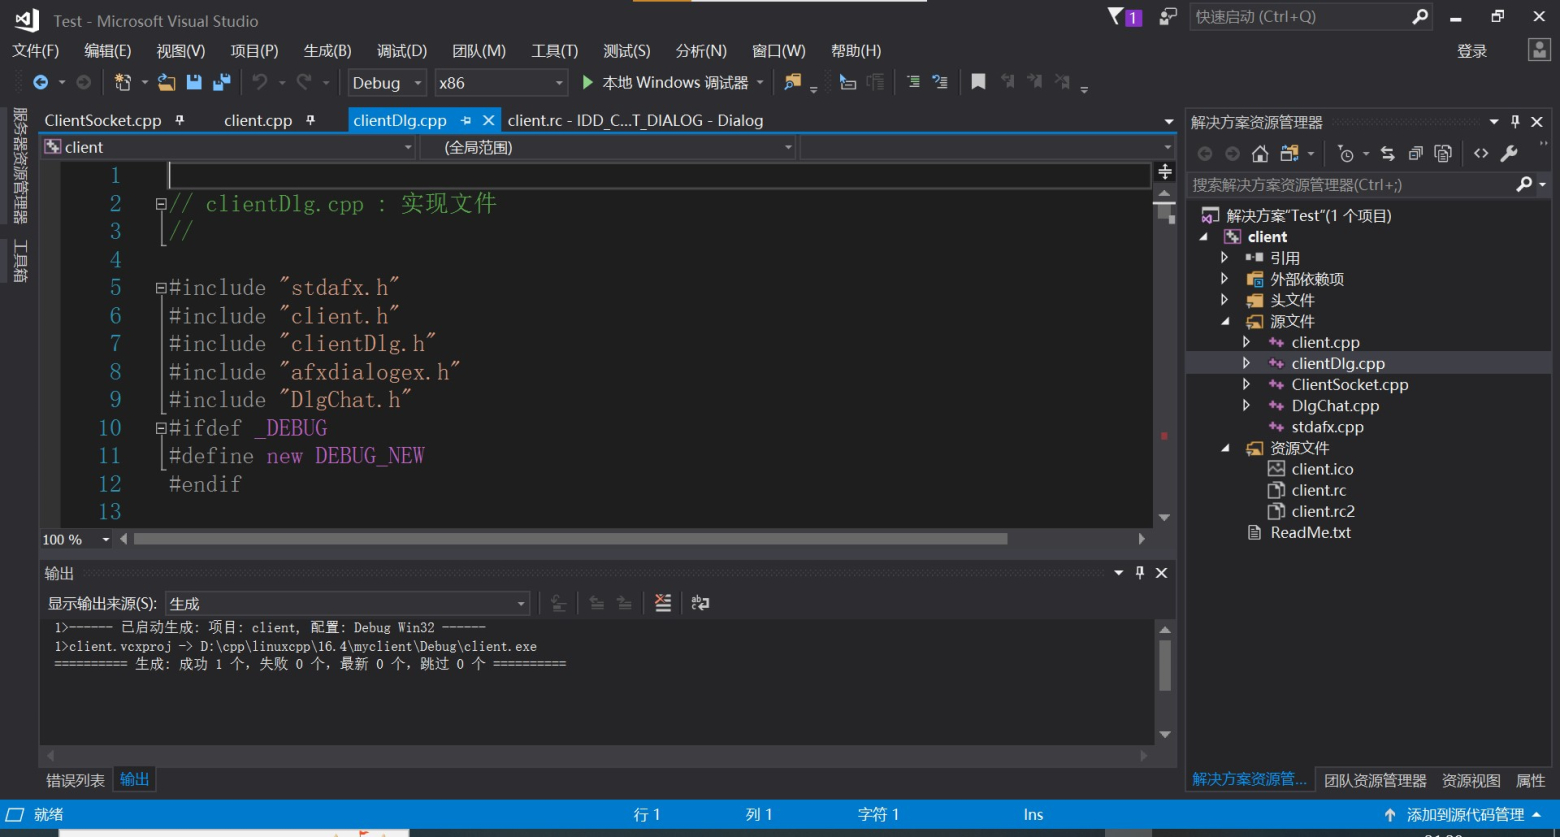Viewport: 1560px width, 837px height.
Task: Start the 本地 Windows 调试器 debugger
Action: tap(664, 83)
